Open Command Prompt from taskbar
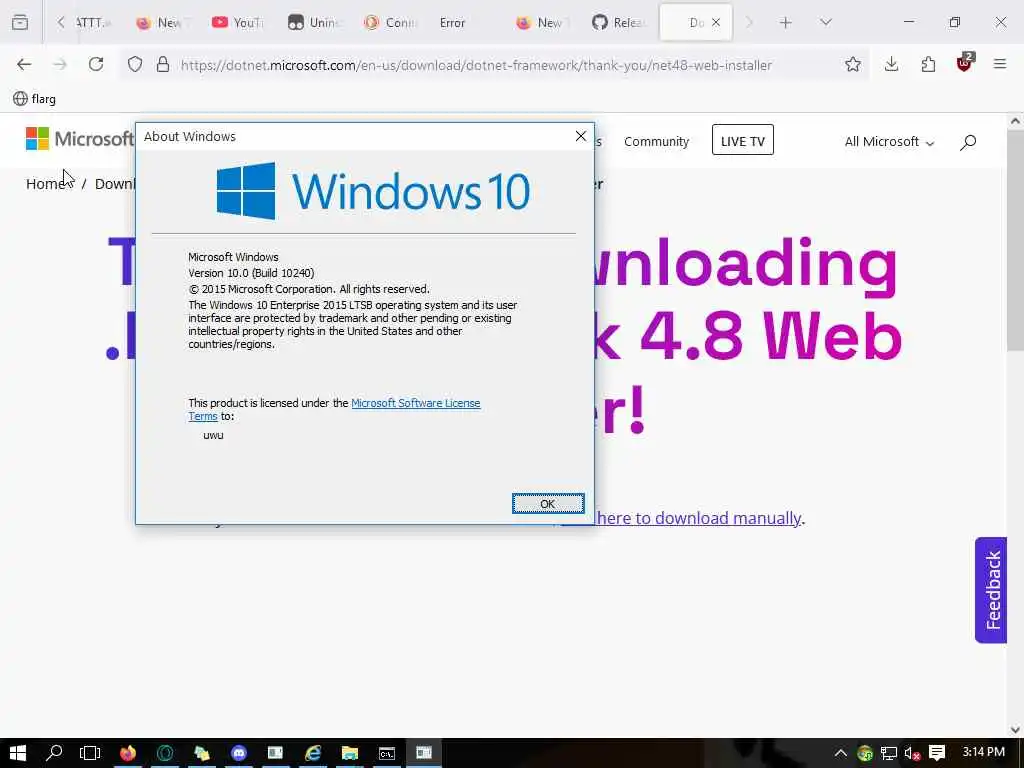Viewport: 1024px width, 768px height. click(x=387, y=753)
